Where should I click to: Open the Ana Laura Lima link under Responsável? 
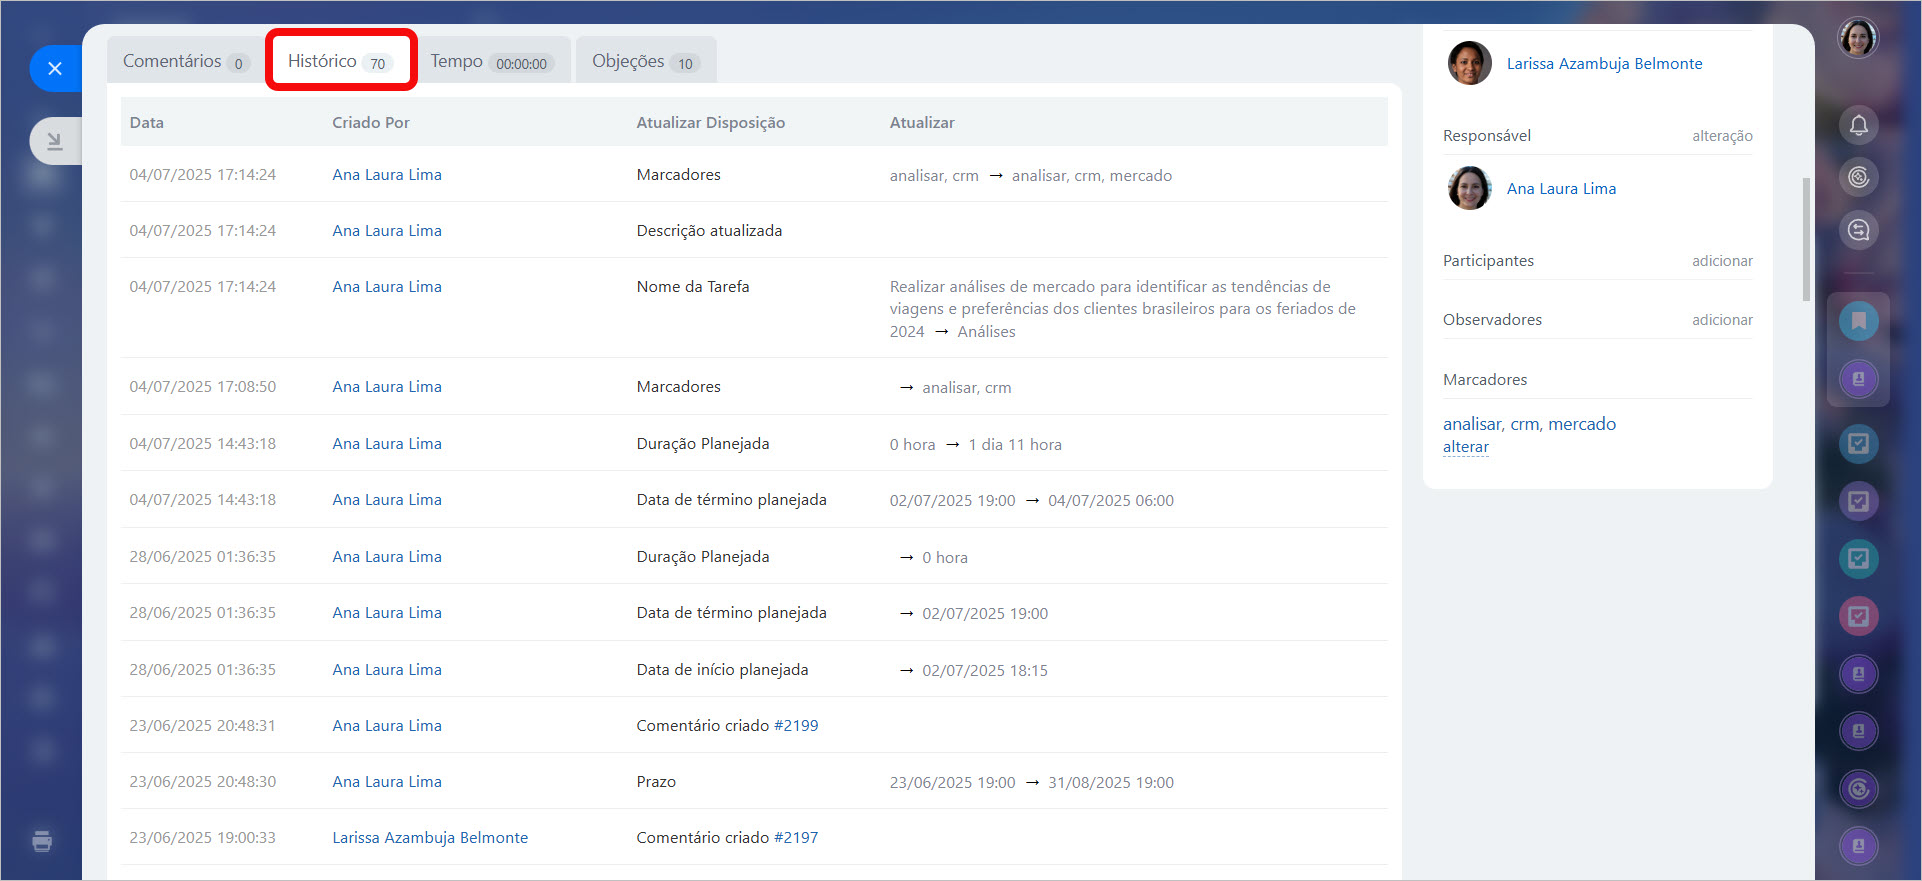point(1561,188)
